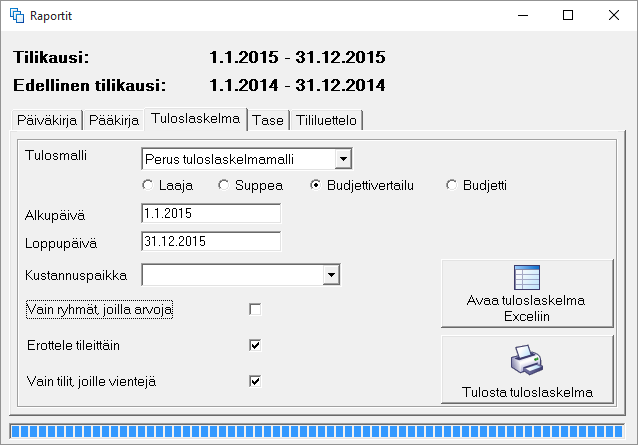Switch to the Päiväkirja tab
638x445 pixels.
pos(47,120)
